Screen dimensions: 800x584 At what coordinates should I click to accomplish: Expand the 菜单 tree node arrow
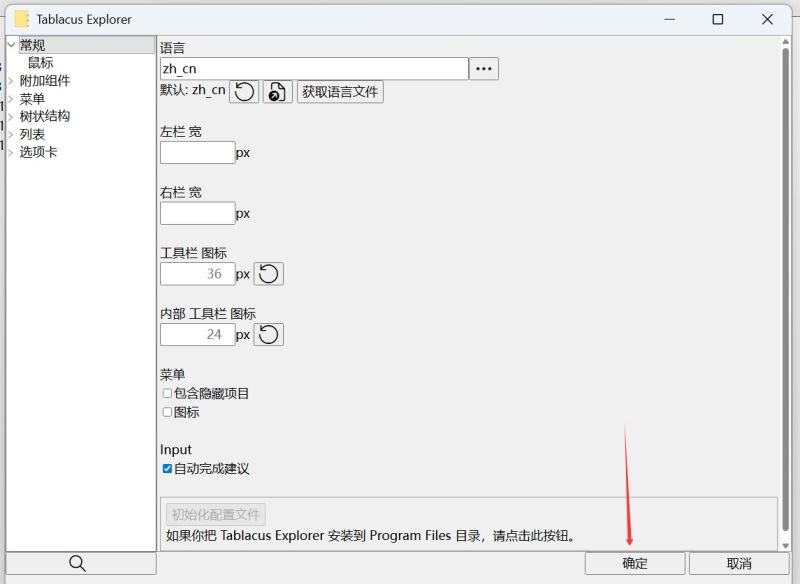click(x=11, y=98)
